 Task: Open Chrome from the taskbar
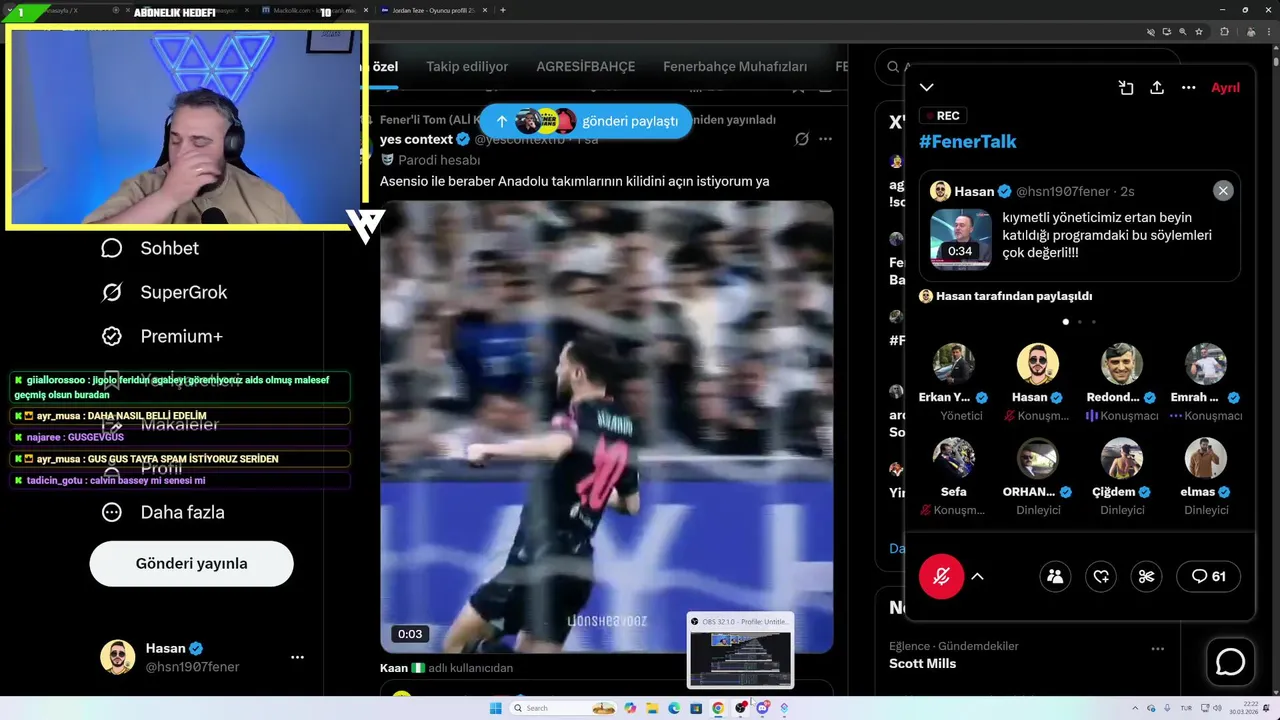(x=717, y=708)
